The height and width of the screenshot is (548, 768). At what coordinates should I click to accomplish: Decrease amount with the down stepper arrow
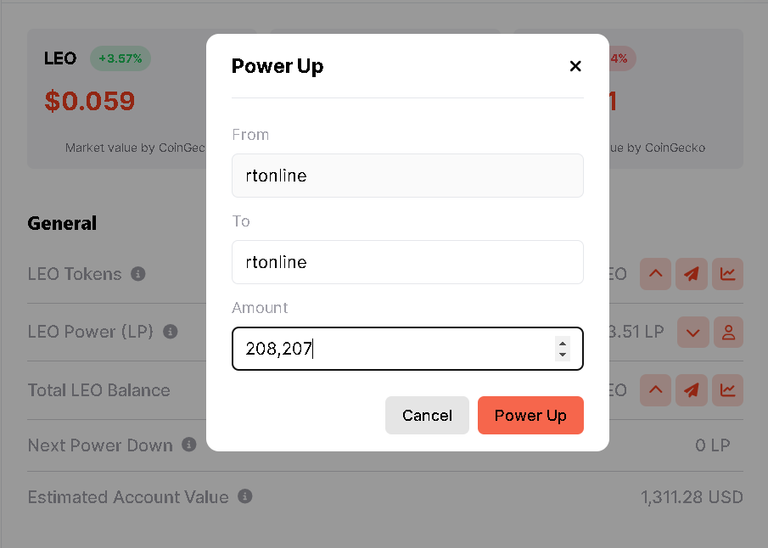click(x=562, y=355)
